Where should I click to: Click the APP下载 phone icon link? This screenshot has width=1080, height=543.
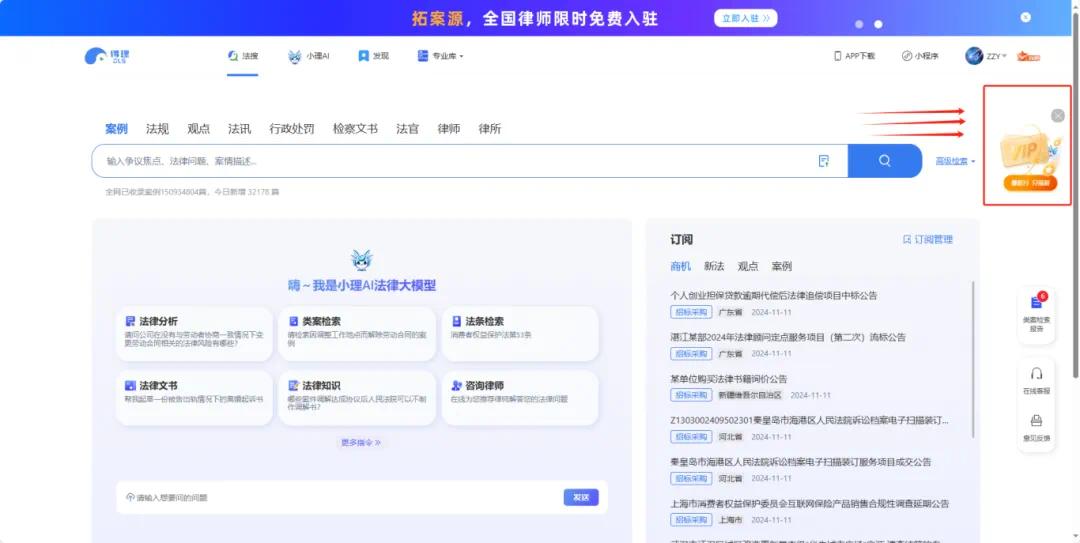click(854, 56)
